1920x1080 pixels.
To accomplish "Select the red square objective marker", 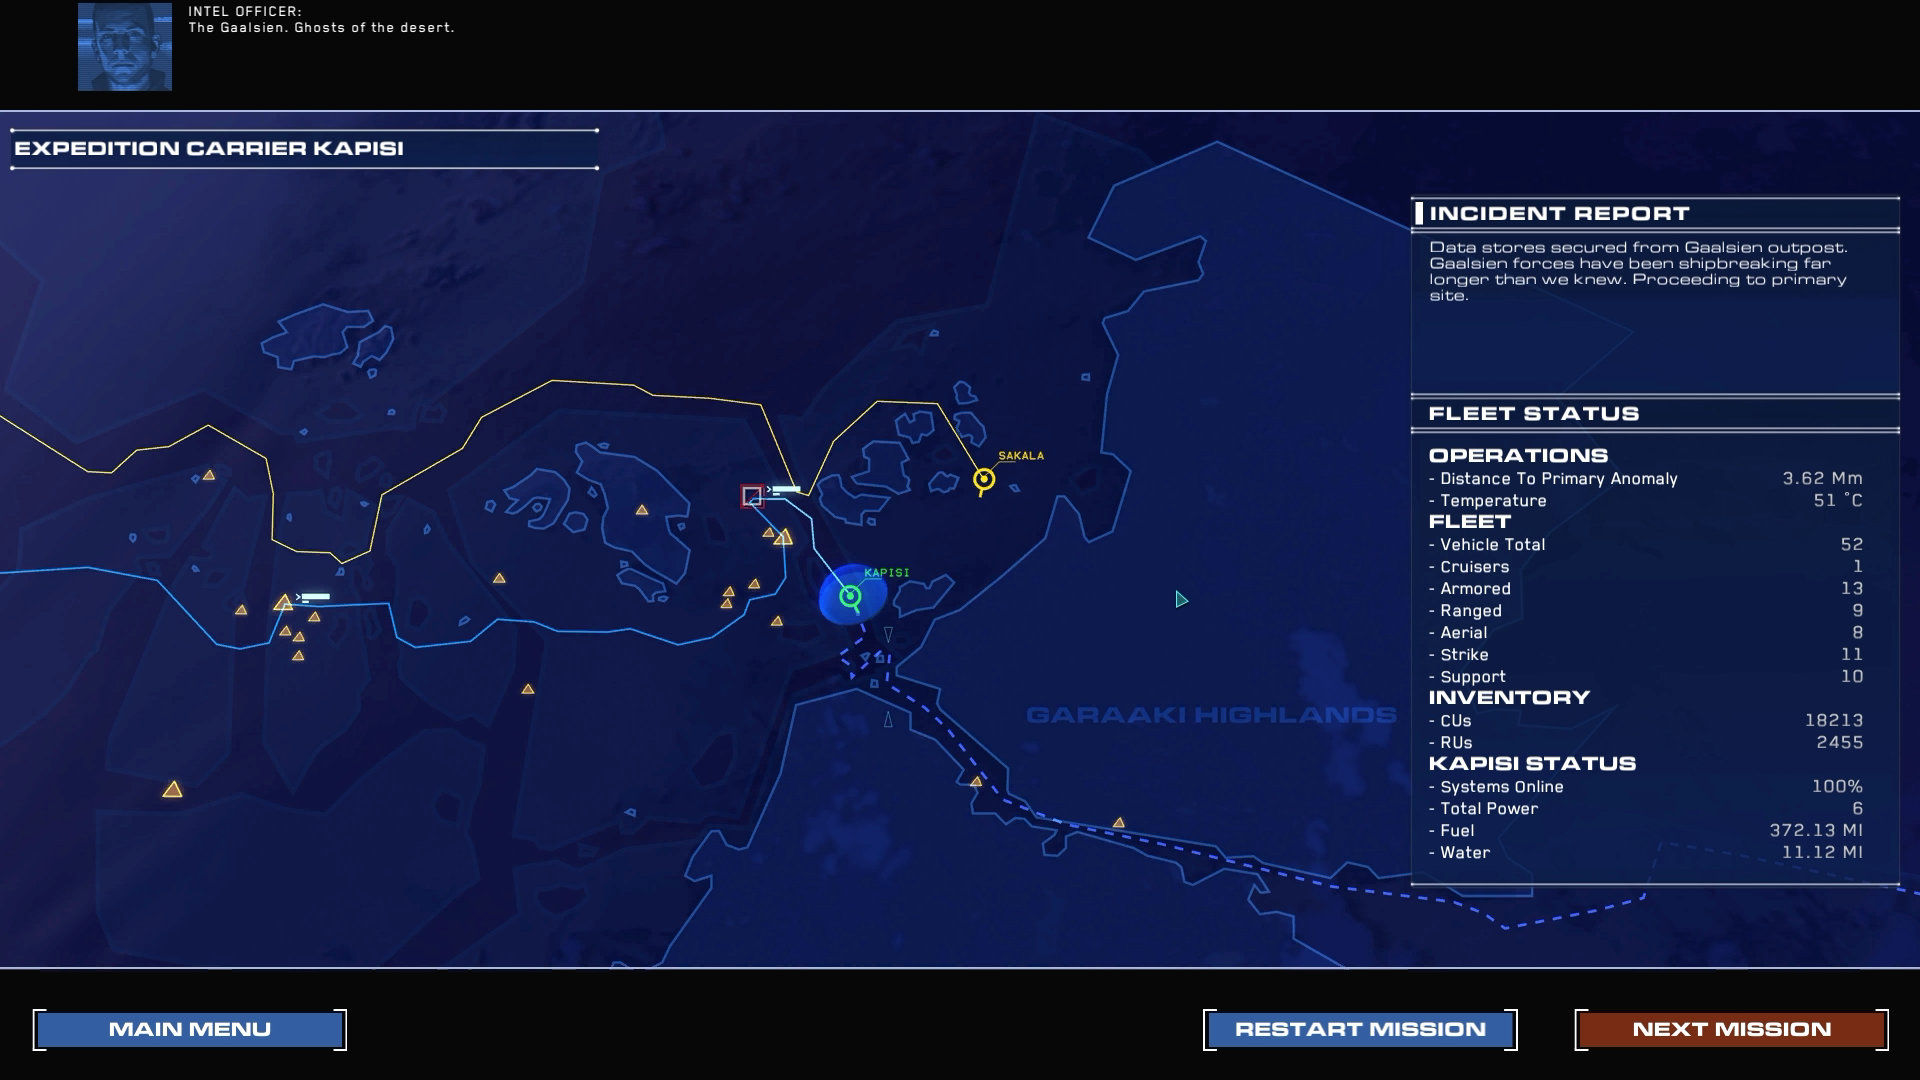I will [752, 496].
